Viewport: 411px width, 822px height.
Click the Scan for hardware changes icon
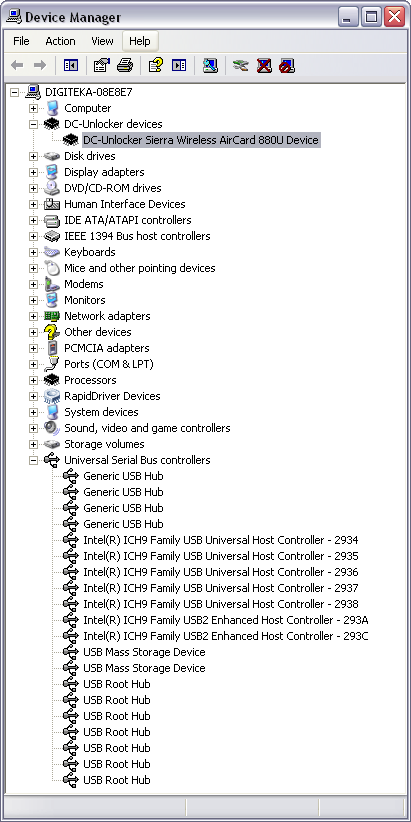(x=210, y=66)
